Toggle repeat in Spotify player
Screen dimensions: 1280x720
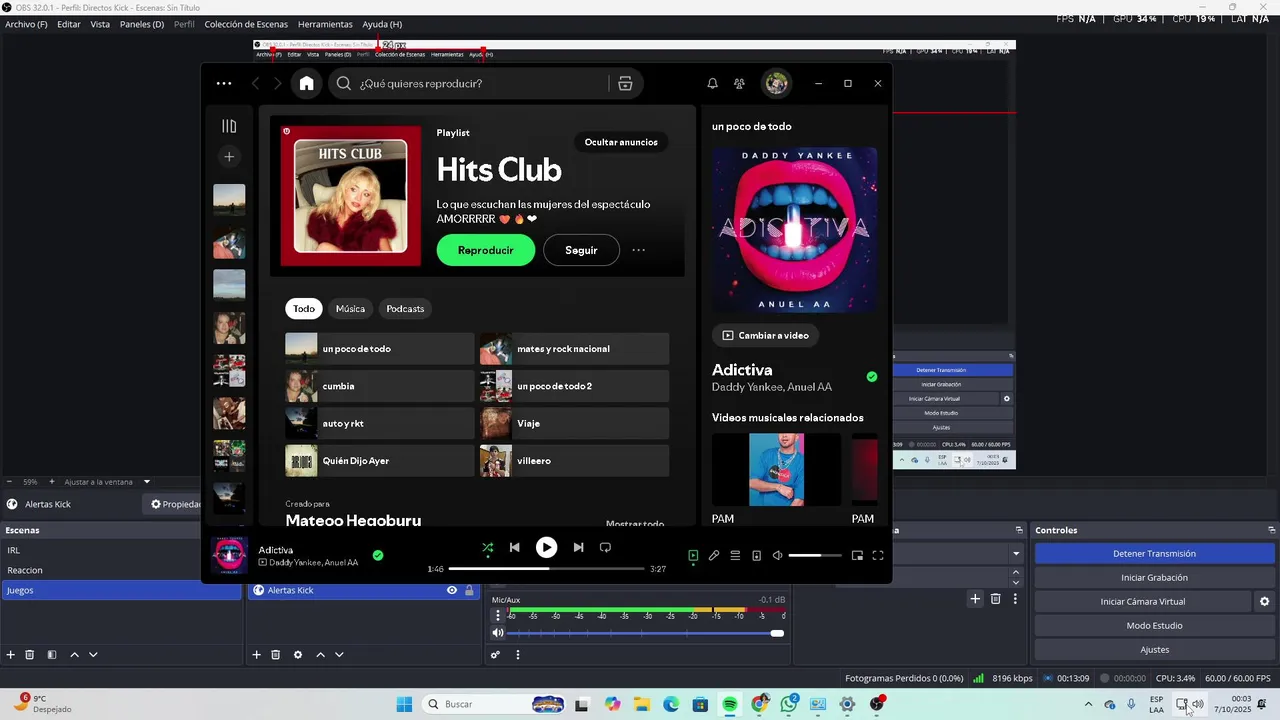pos(605,547)
